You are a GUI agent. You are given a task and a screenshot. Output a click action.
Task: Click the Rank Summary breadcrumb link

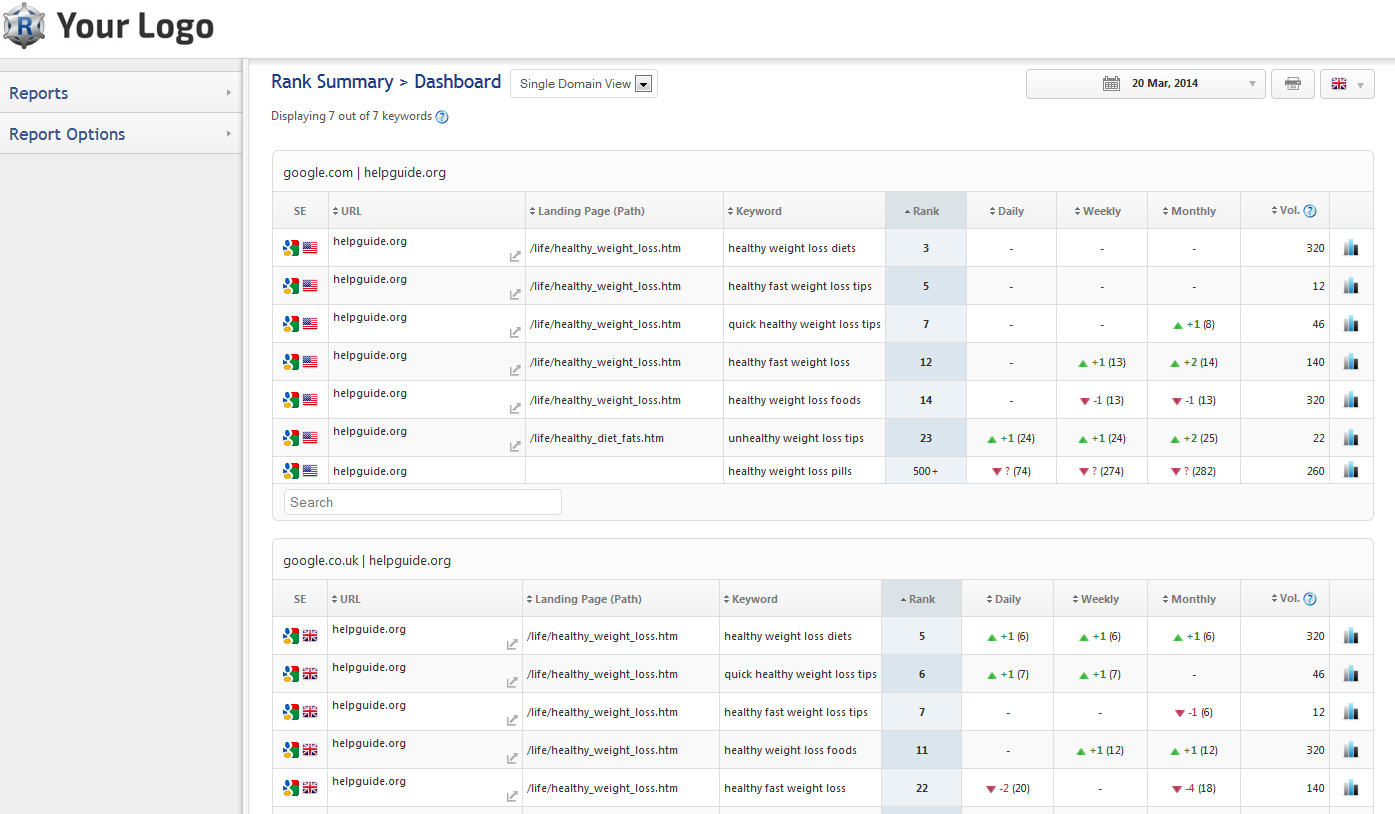(x=332, y=82)
